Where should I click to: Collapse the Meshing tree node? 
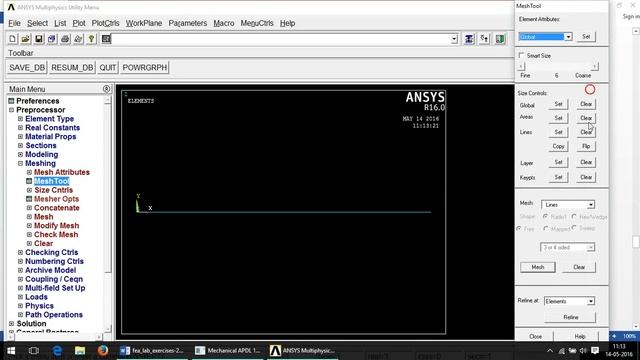click(x=20, y=163)
